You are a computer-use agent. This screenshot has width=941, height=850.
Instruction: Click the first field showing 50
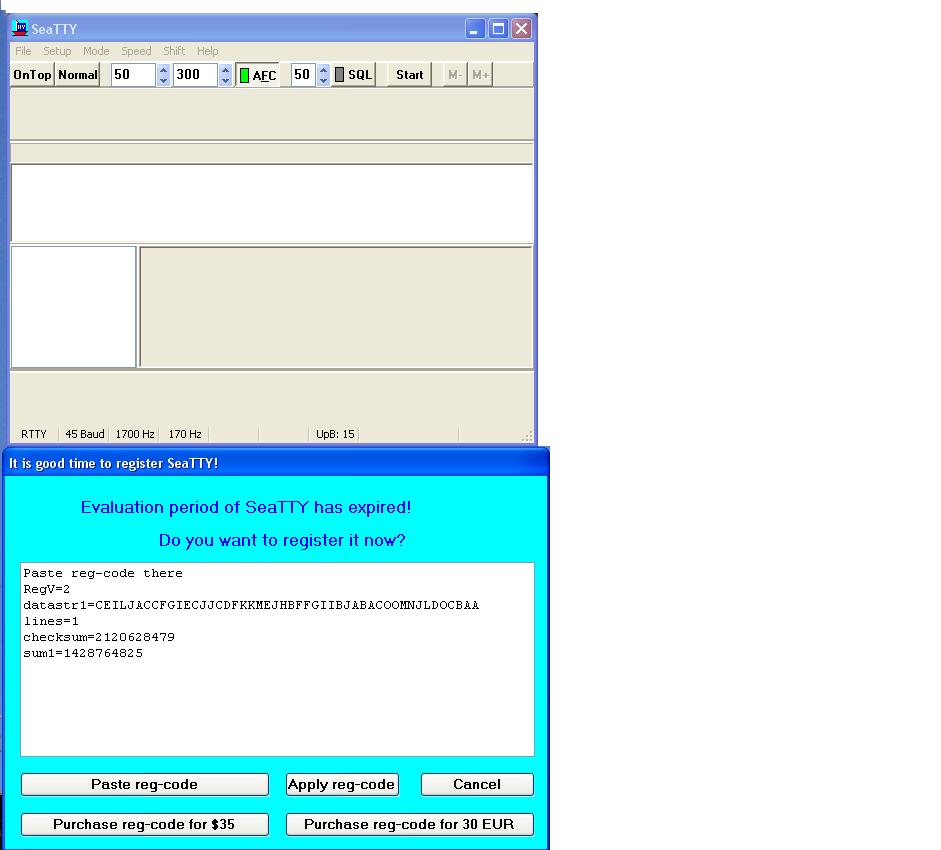[133, 75]
